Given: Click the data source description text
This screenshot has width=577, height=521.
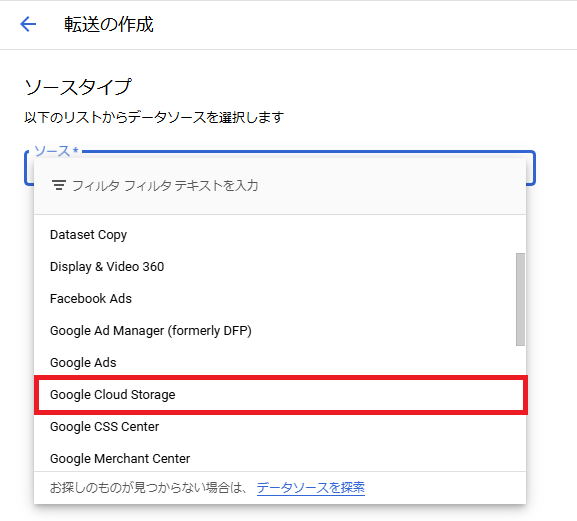Looking at the screenshot, I should [154, 118].
